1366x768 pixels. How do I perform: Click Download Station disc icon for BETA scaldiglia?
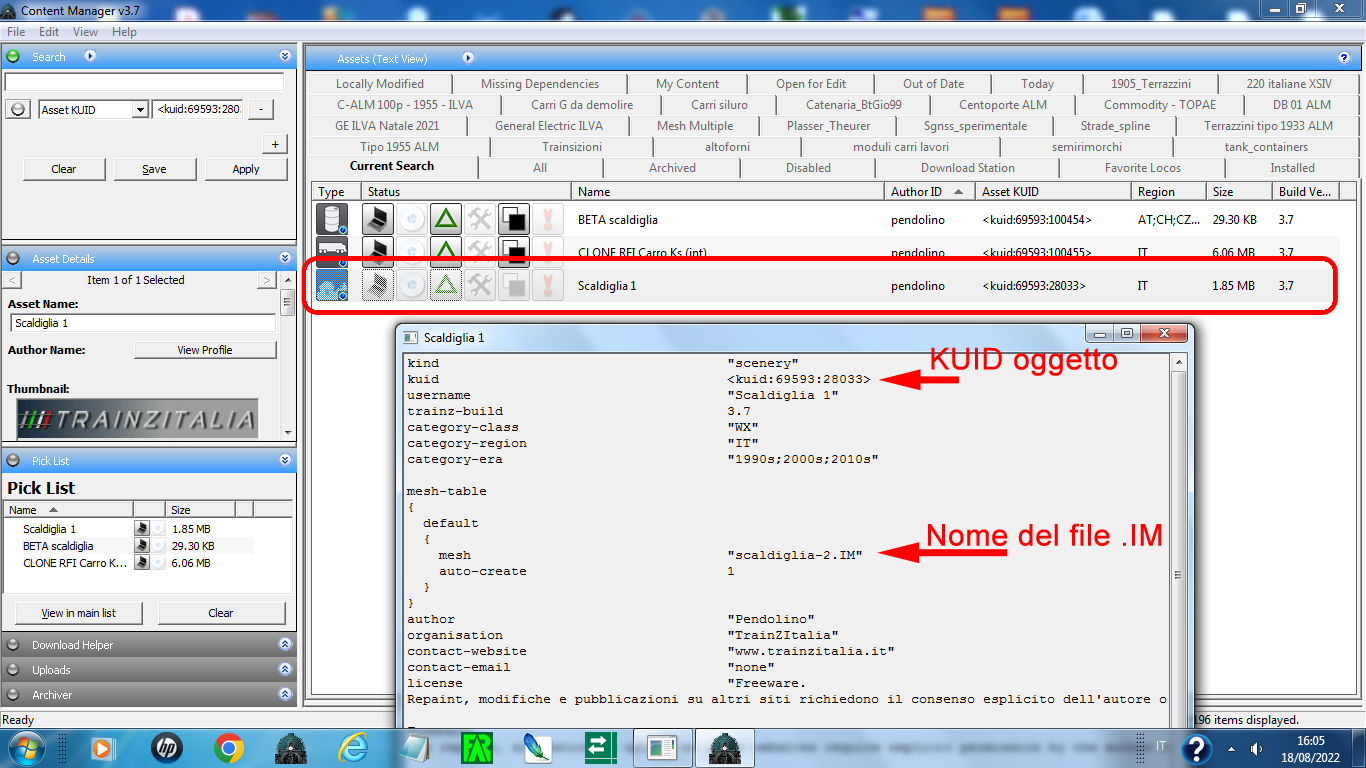(x=412, y=219)
